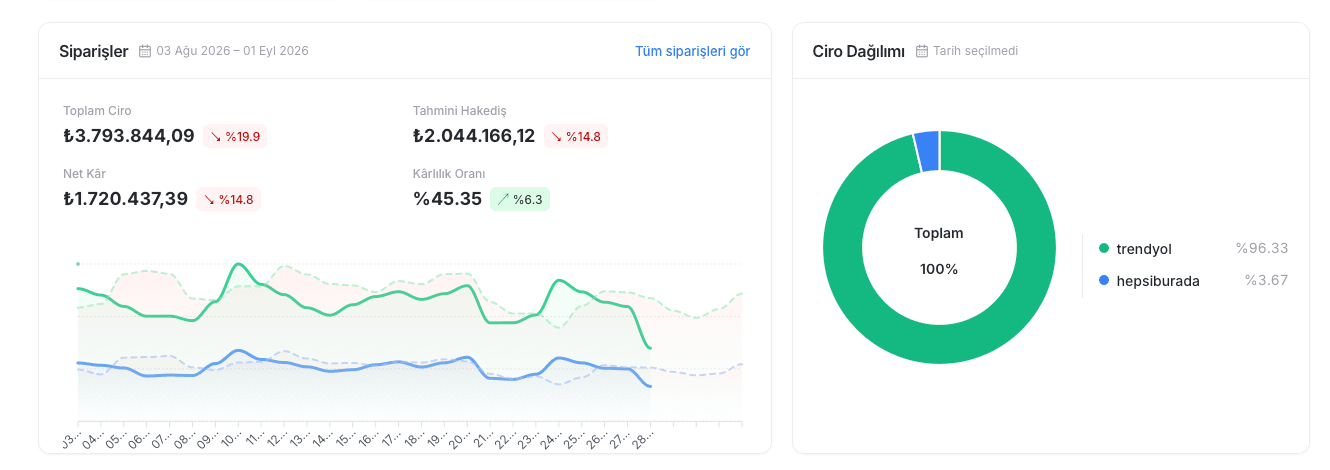Click the chart's last data point at day 28

click(650, 348)
